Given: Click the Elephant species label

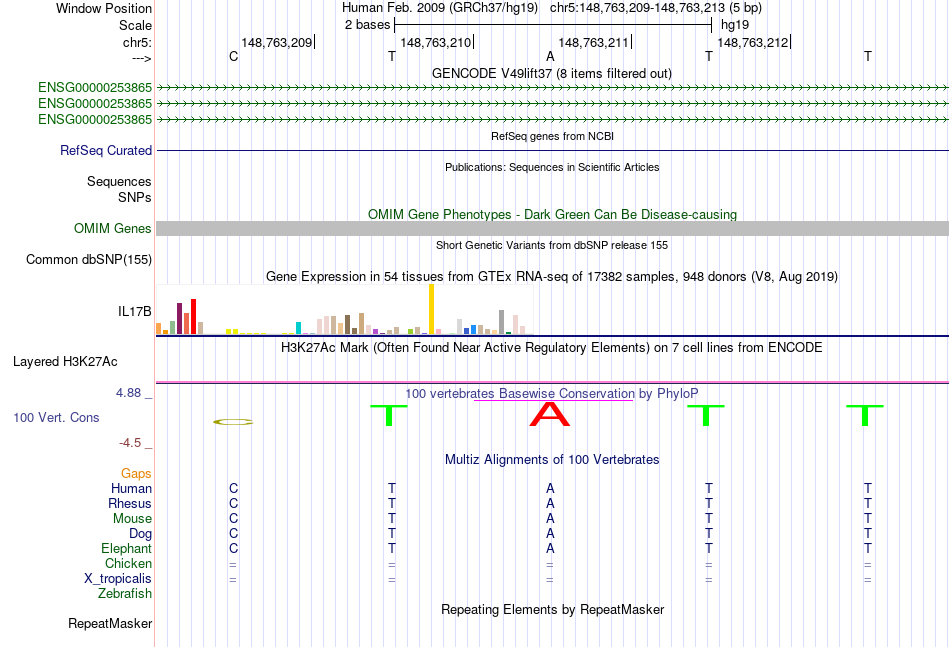Looking at the screenshot, I should tap(126, 548).
